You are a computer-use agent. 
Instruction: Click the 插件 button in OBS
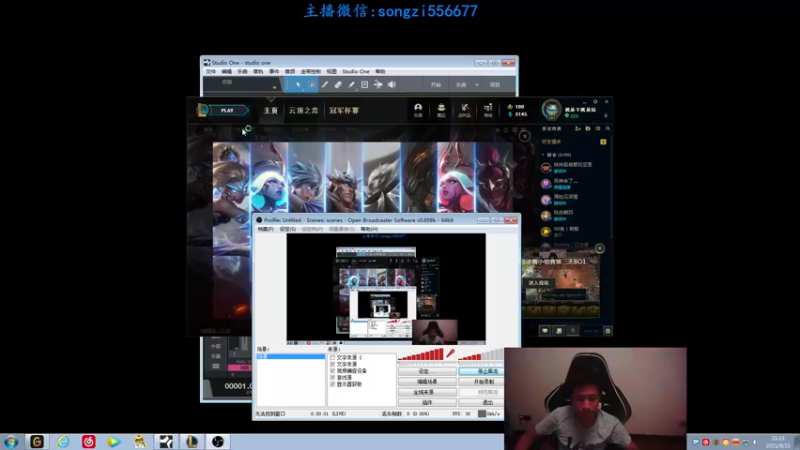427,403
